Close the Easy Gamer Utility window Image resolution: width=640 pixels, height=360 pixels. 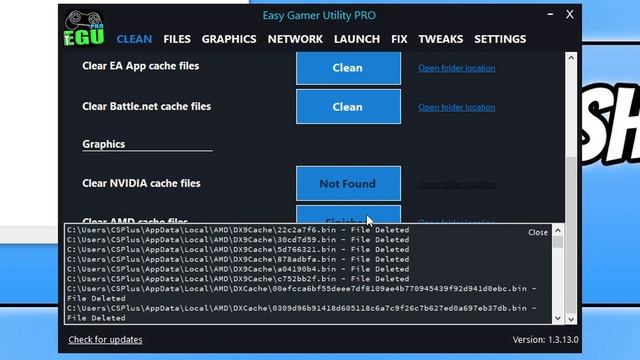point(570,14)
